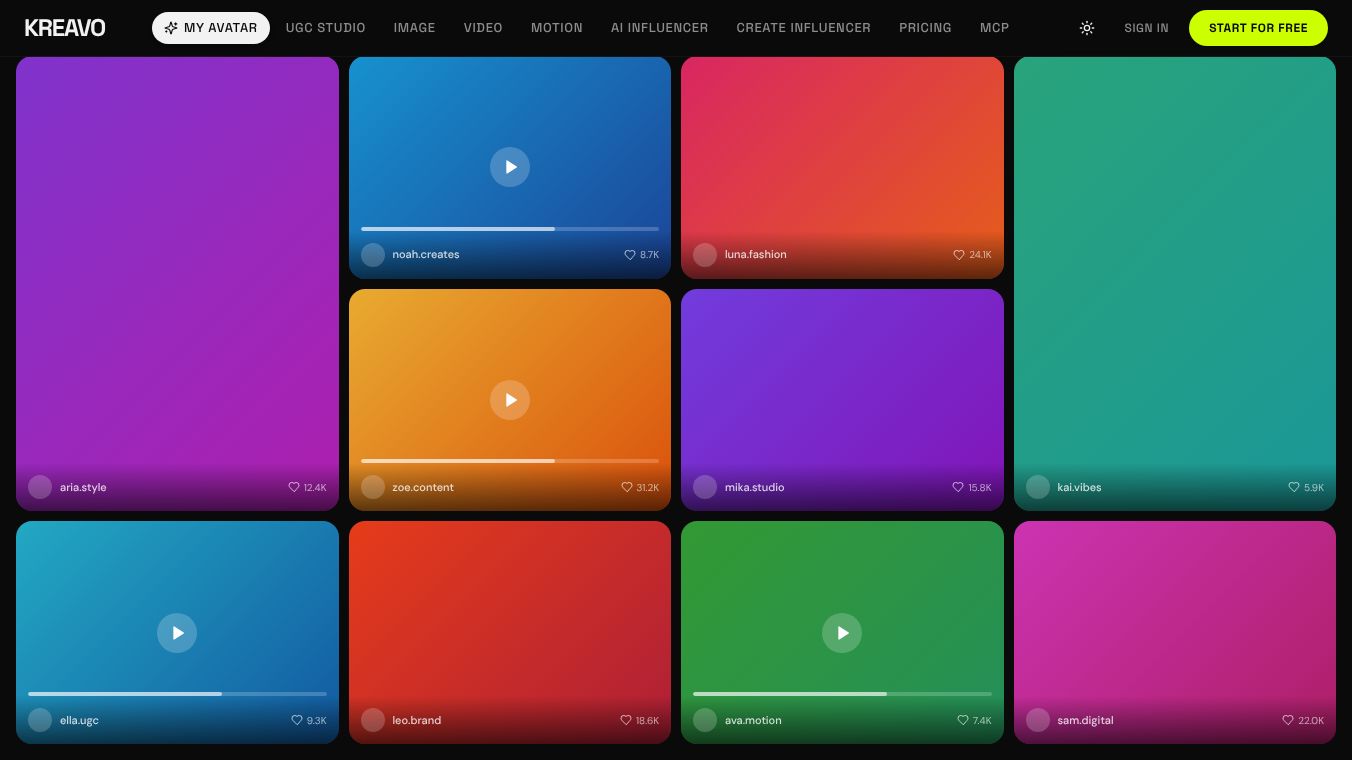Image resolution: width=1352 pixels, height=760 pixels.
Task: Open the Motion menu item
Action: tap(557, 28)
